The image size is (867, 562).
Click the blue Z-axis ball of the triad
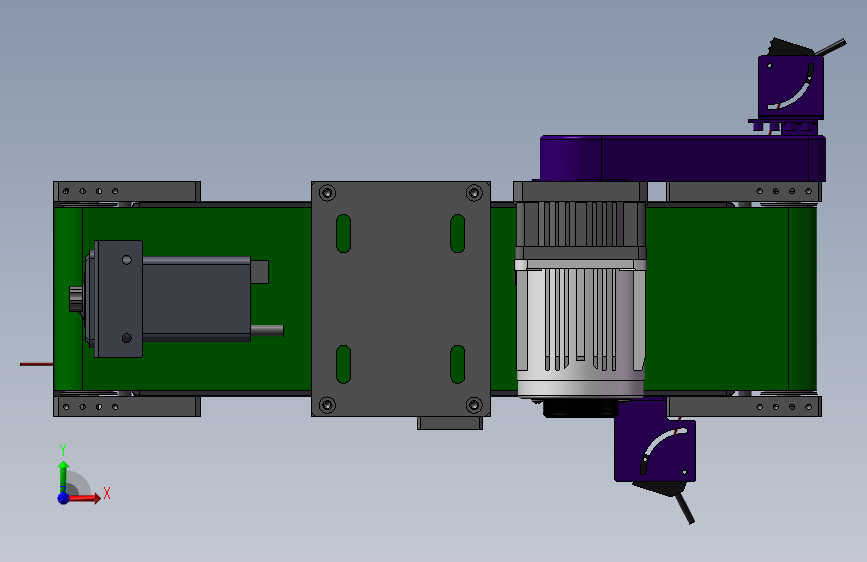64,498
